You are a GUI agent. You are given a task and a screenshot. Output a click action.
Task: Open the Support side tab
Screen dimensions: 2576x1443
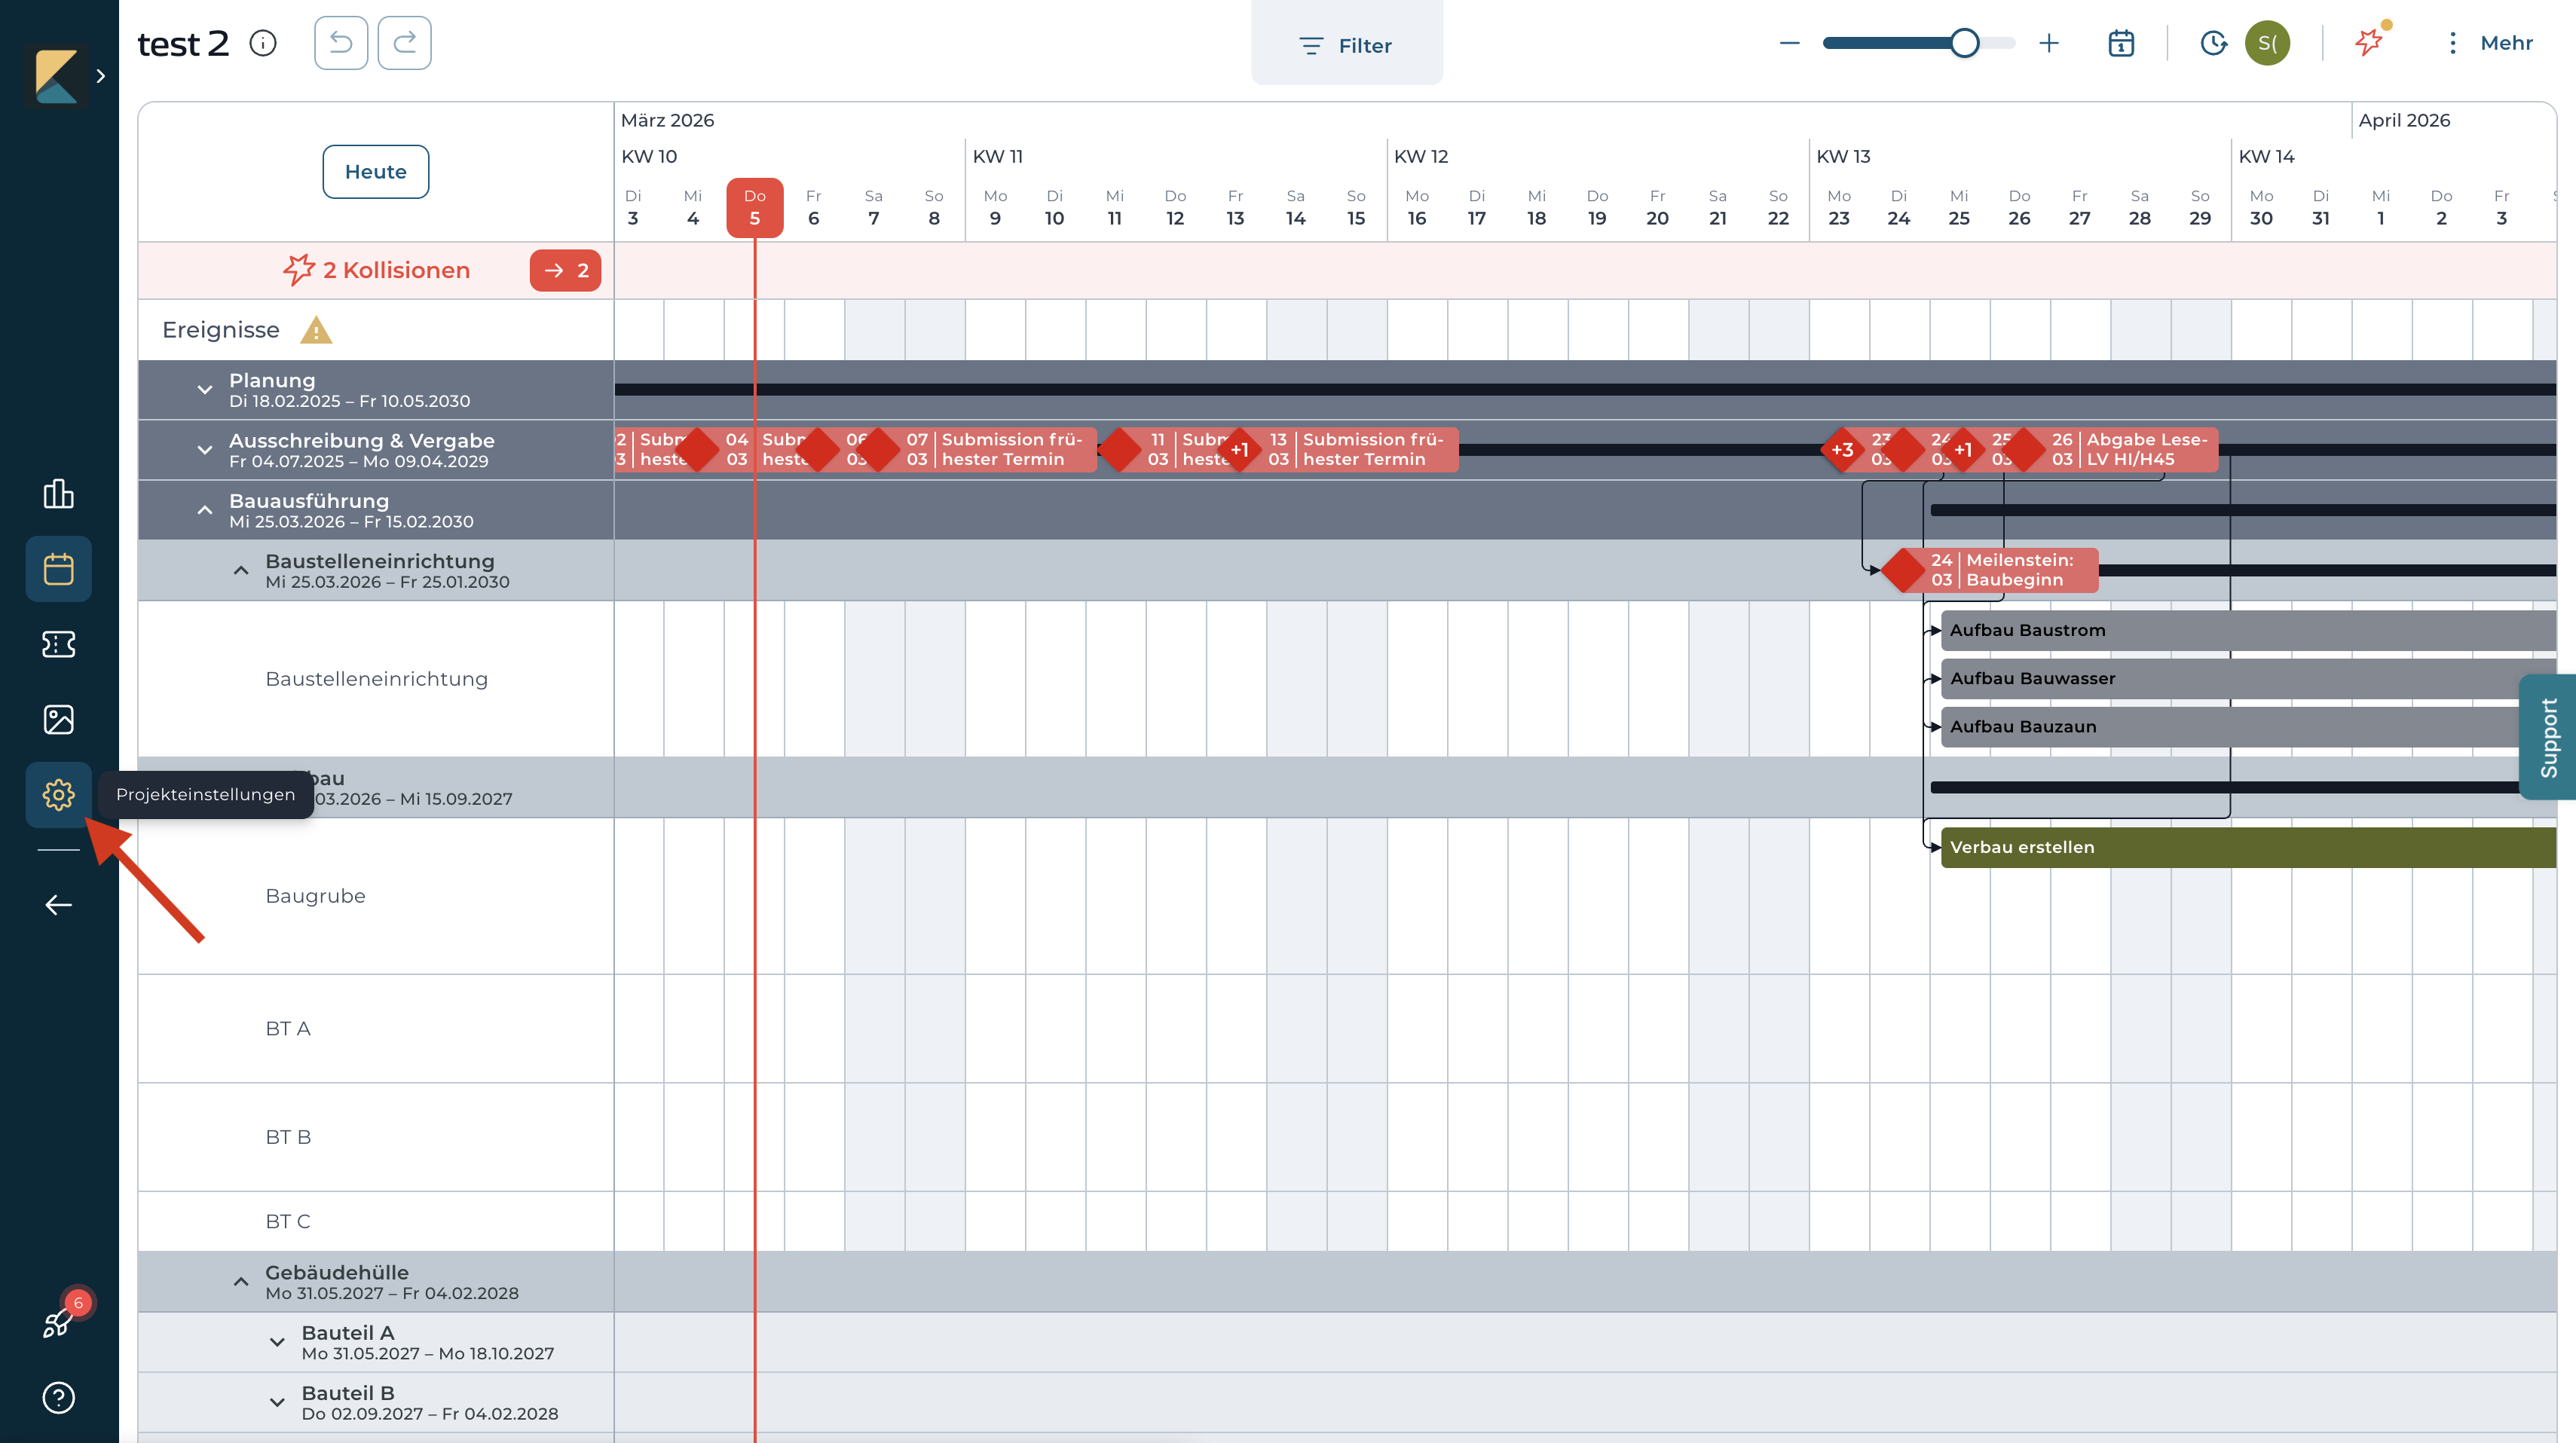point(2548,737)
